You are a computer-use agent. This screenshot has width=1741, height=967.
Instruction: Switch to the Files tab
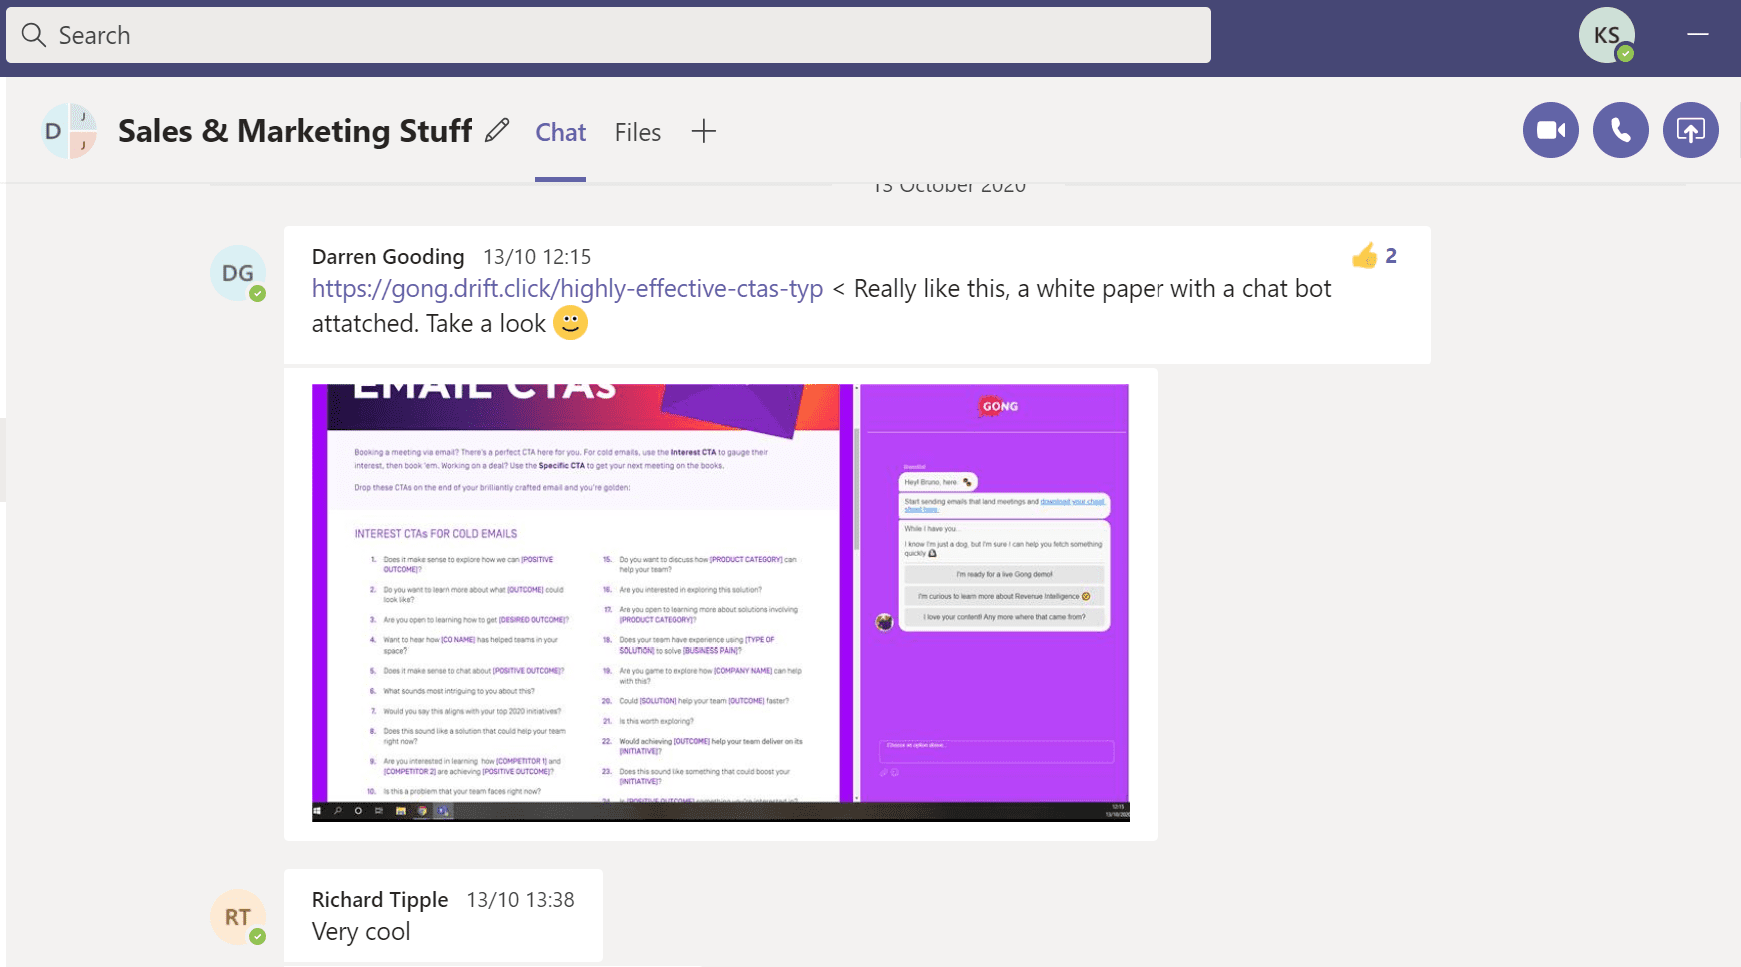pyautogui.click(x=637, y=131)
